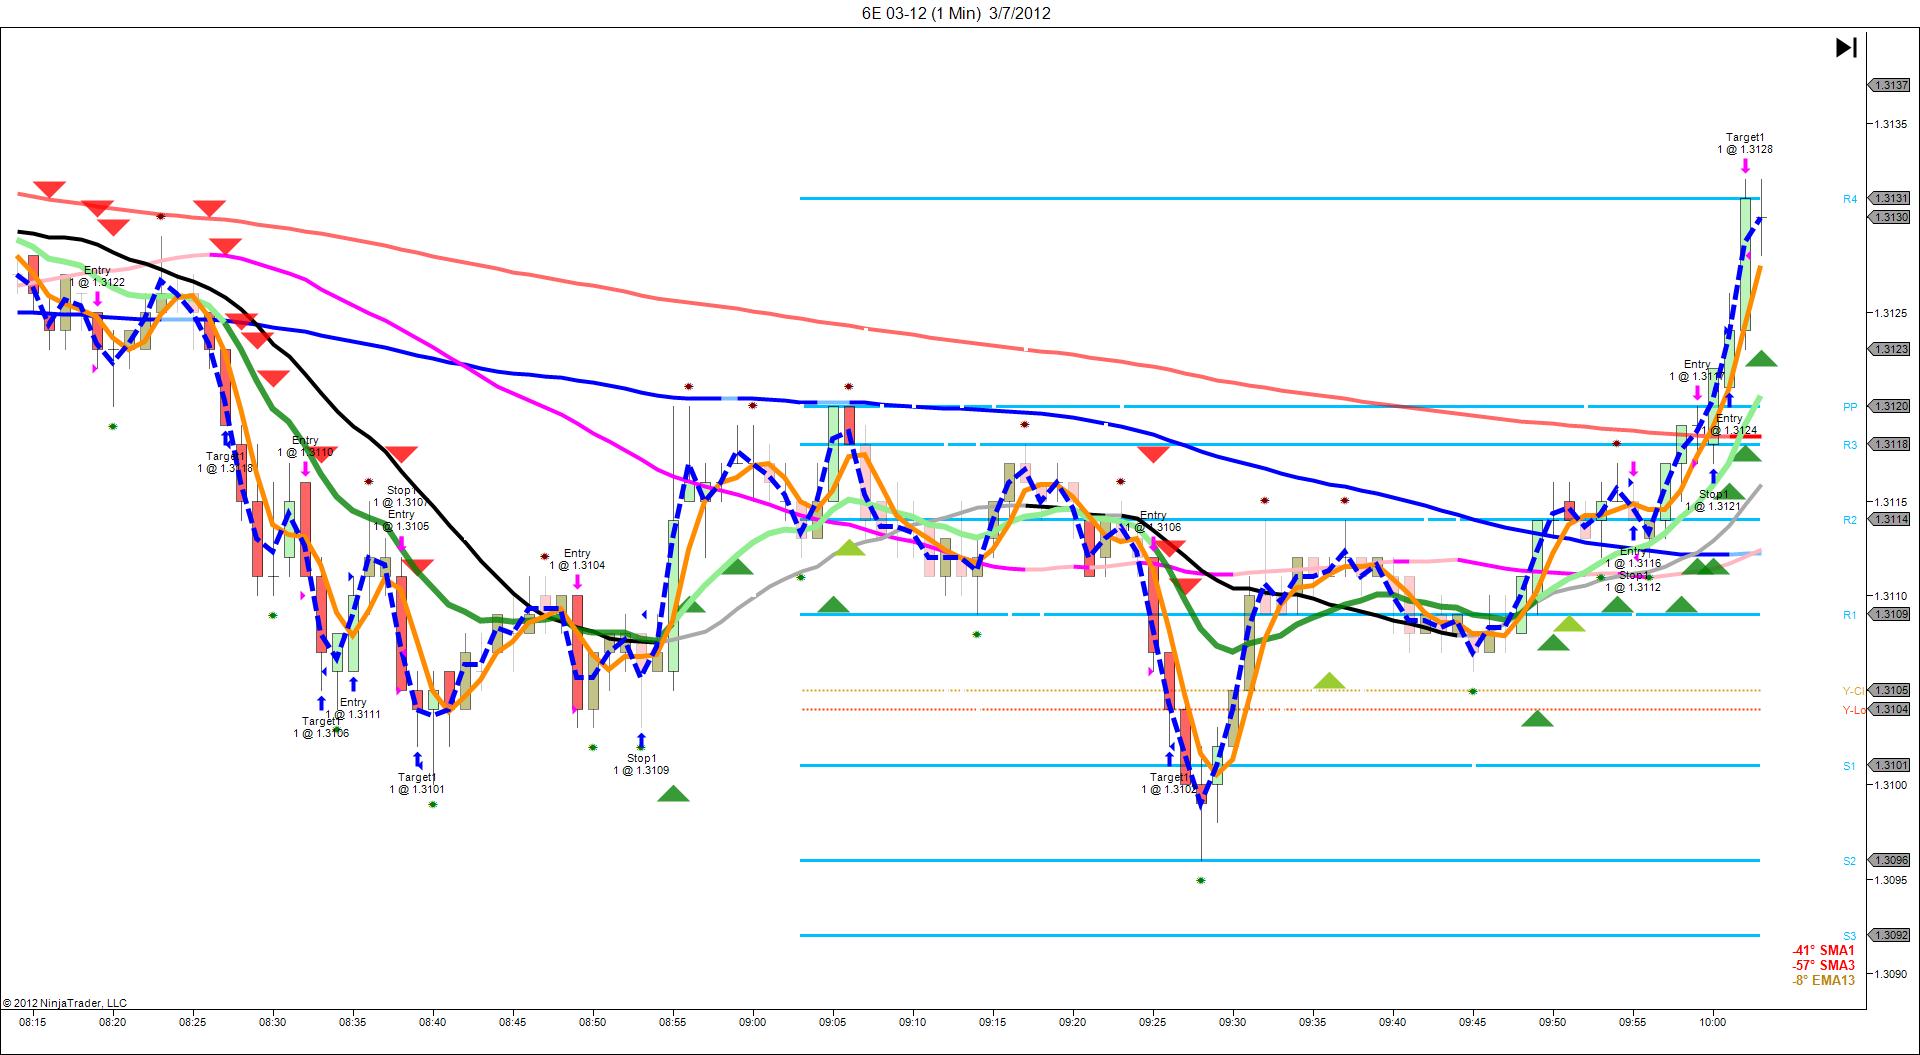1920x1055 pixels.
Task: Click the 08:40 time axis label
Action: (x=433, y=1022)
